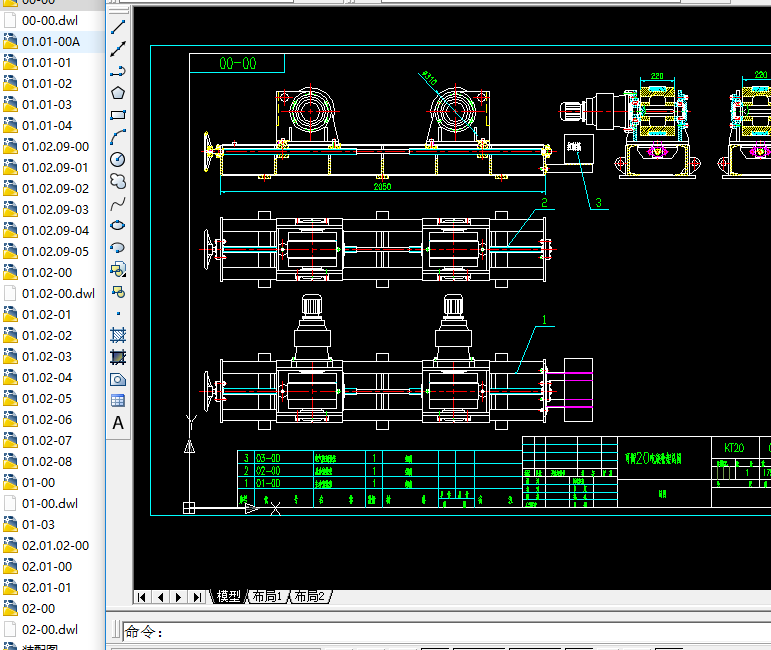Select the Line drawing tool
The width and height of the screenshot is (771, 650).
118,27
